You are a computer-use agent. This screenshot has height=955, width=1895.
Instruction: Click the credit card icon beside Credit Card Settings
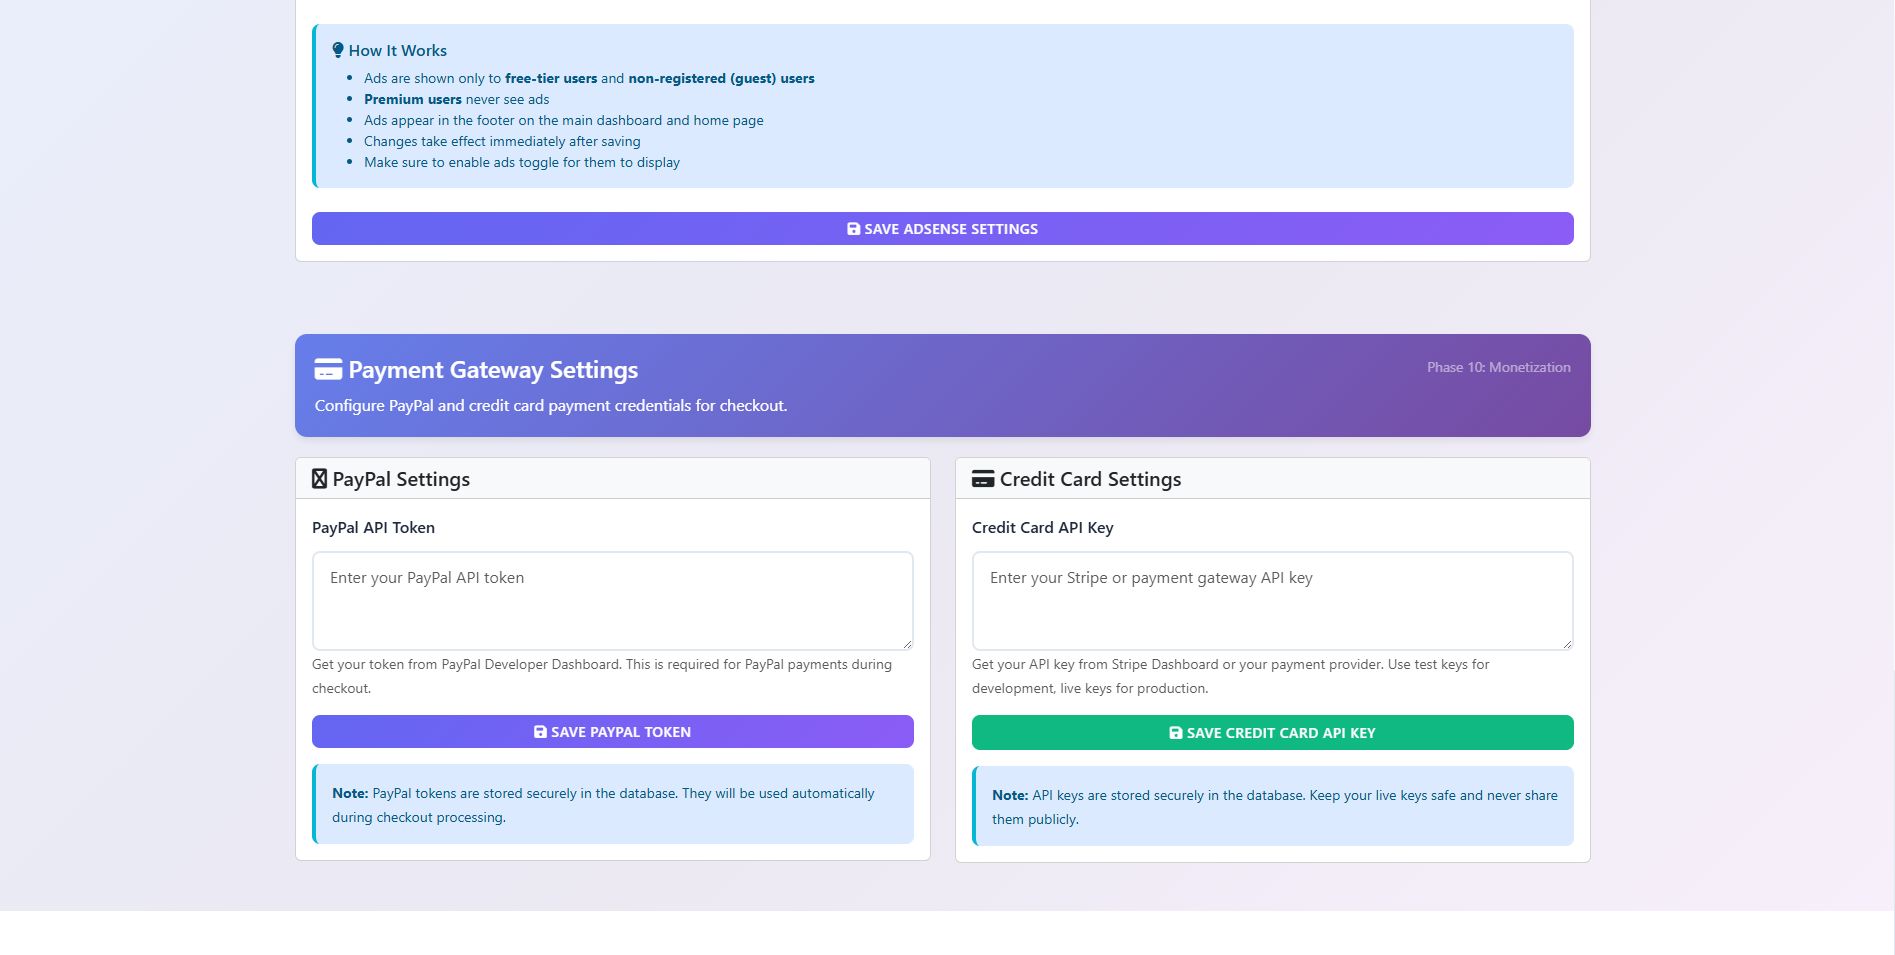tap(983, 479)
